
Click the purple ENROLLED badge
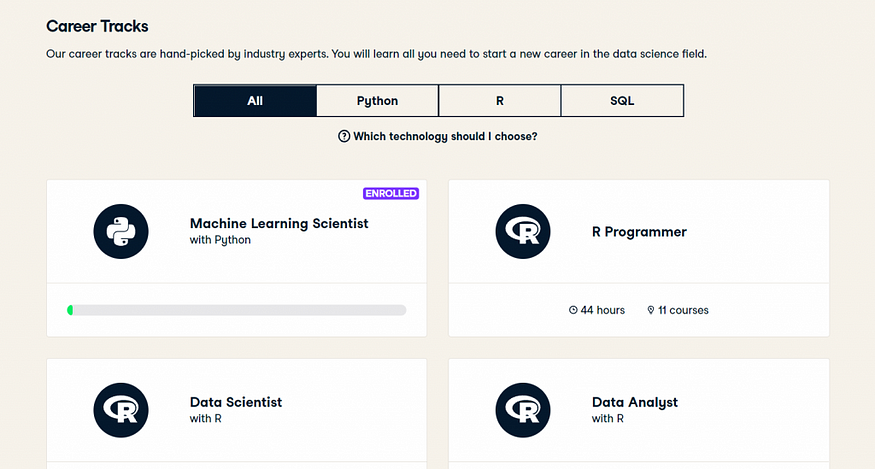click(x=391, y=193)
